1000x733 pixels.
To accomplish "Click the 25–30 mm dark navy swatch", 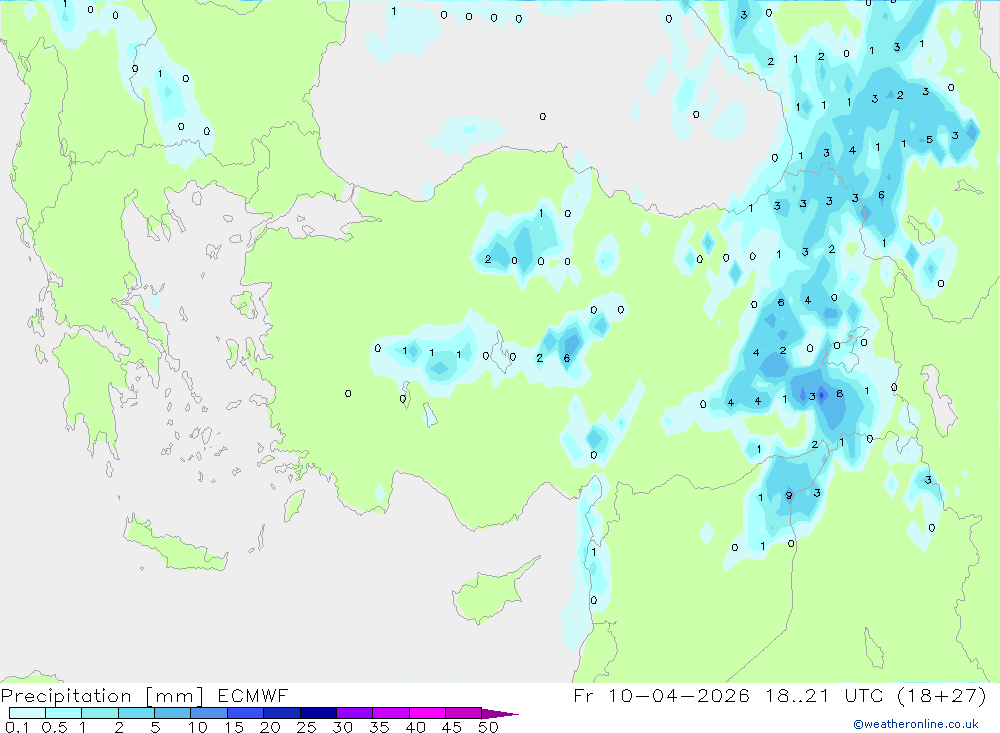I will (x=318, y=713).
